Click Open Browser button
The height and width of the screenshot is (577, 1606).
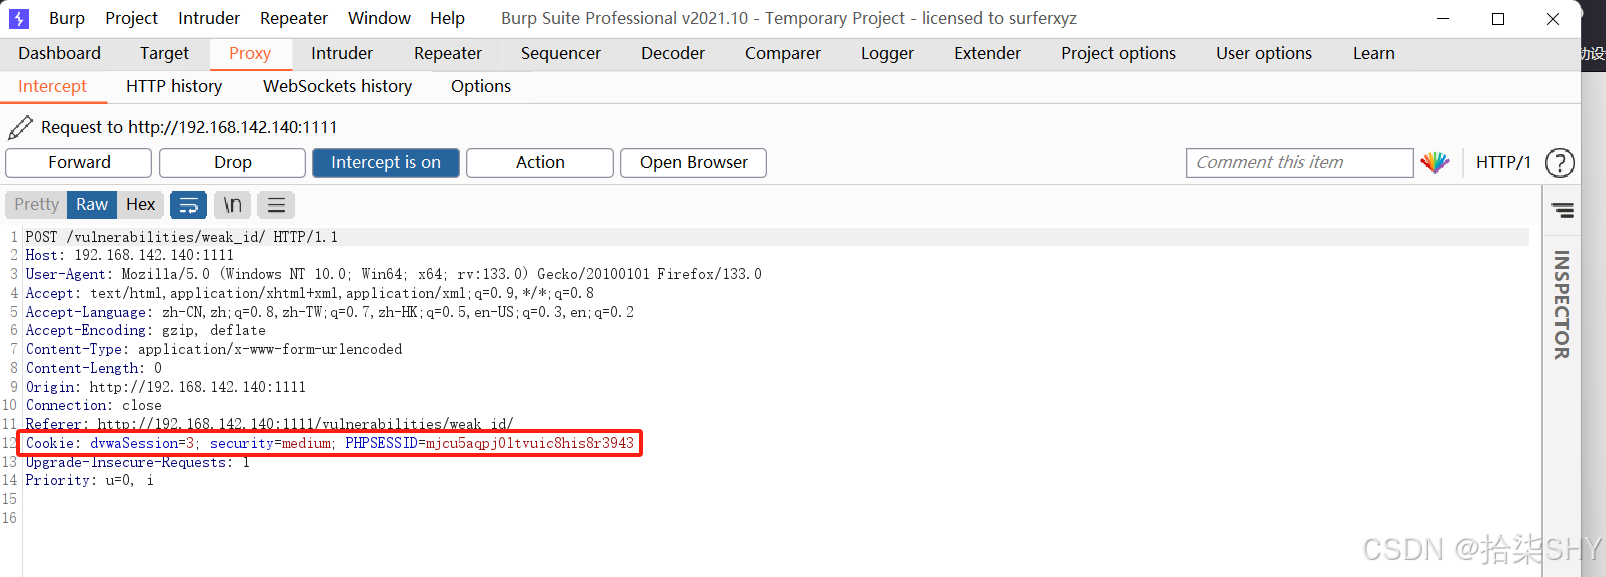[694, 163]
